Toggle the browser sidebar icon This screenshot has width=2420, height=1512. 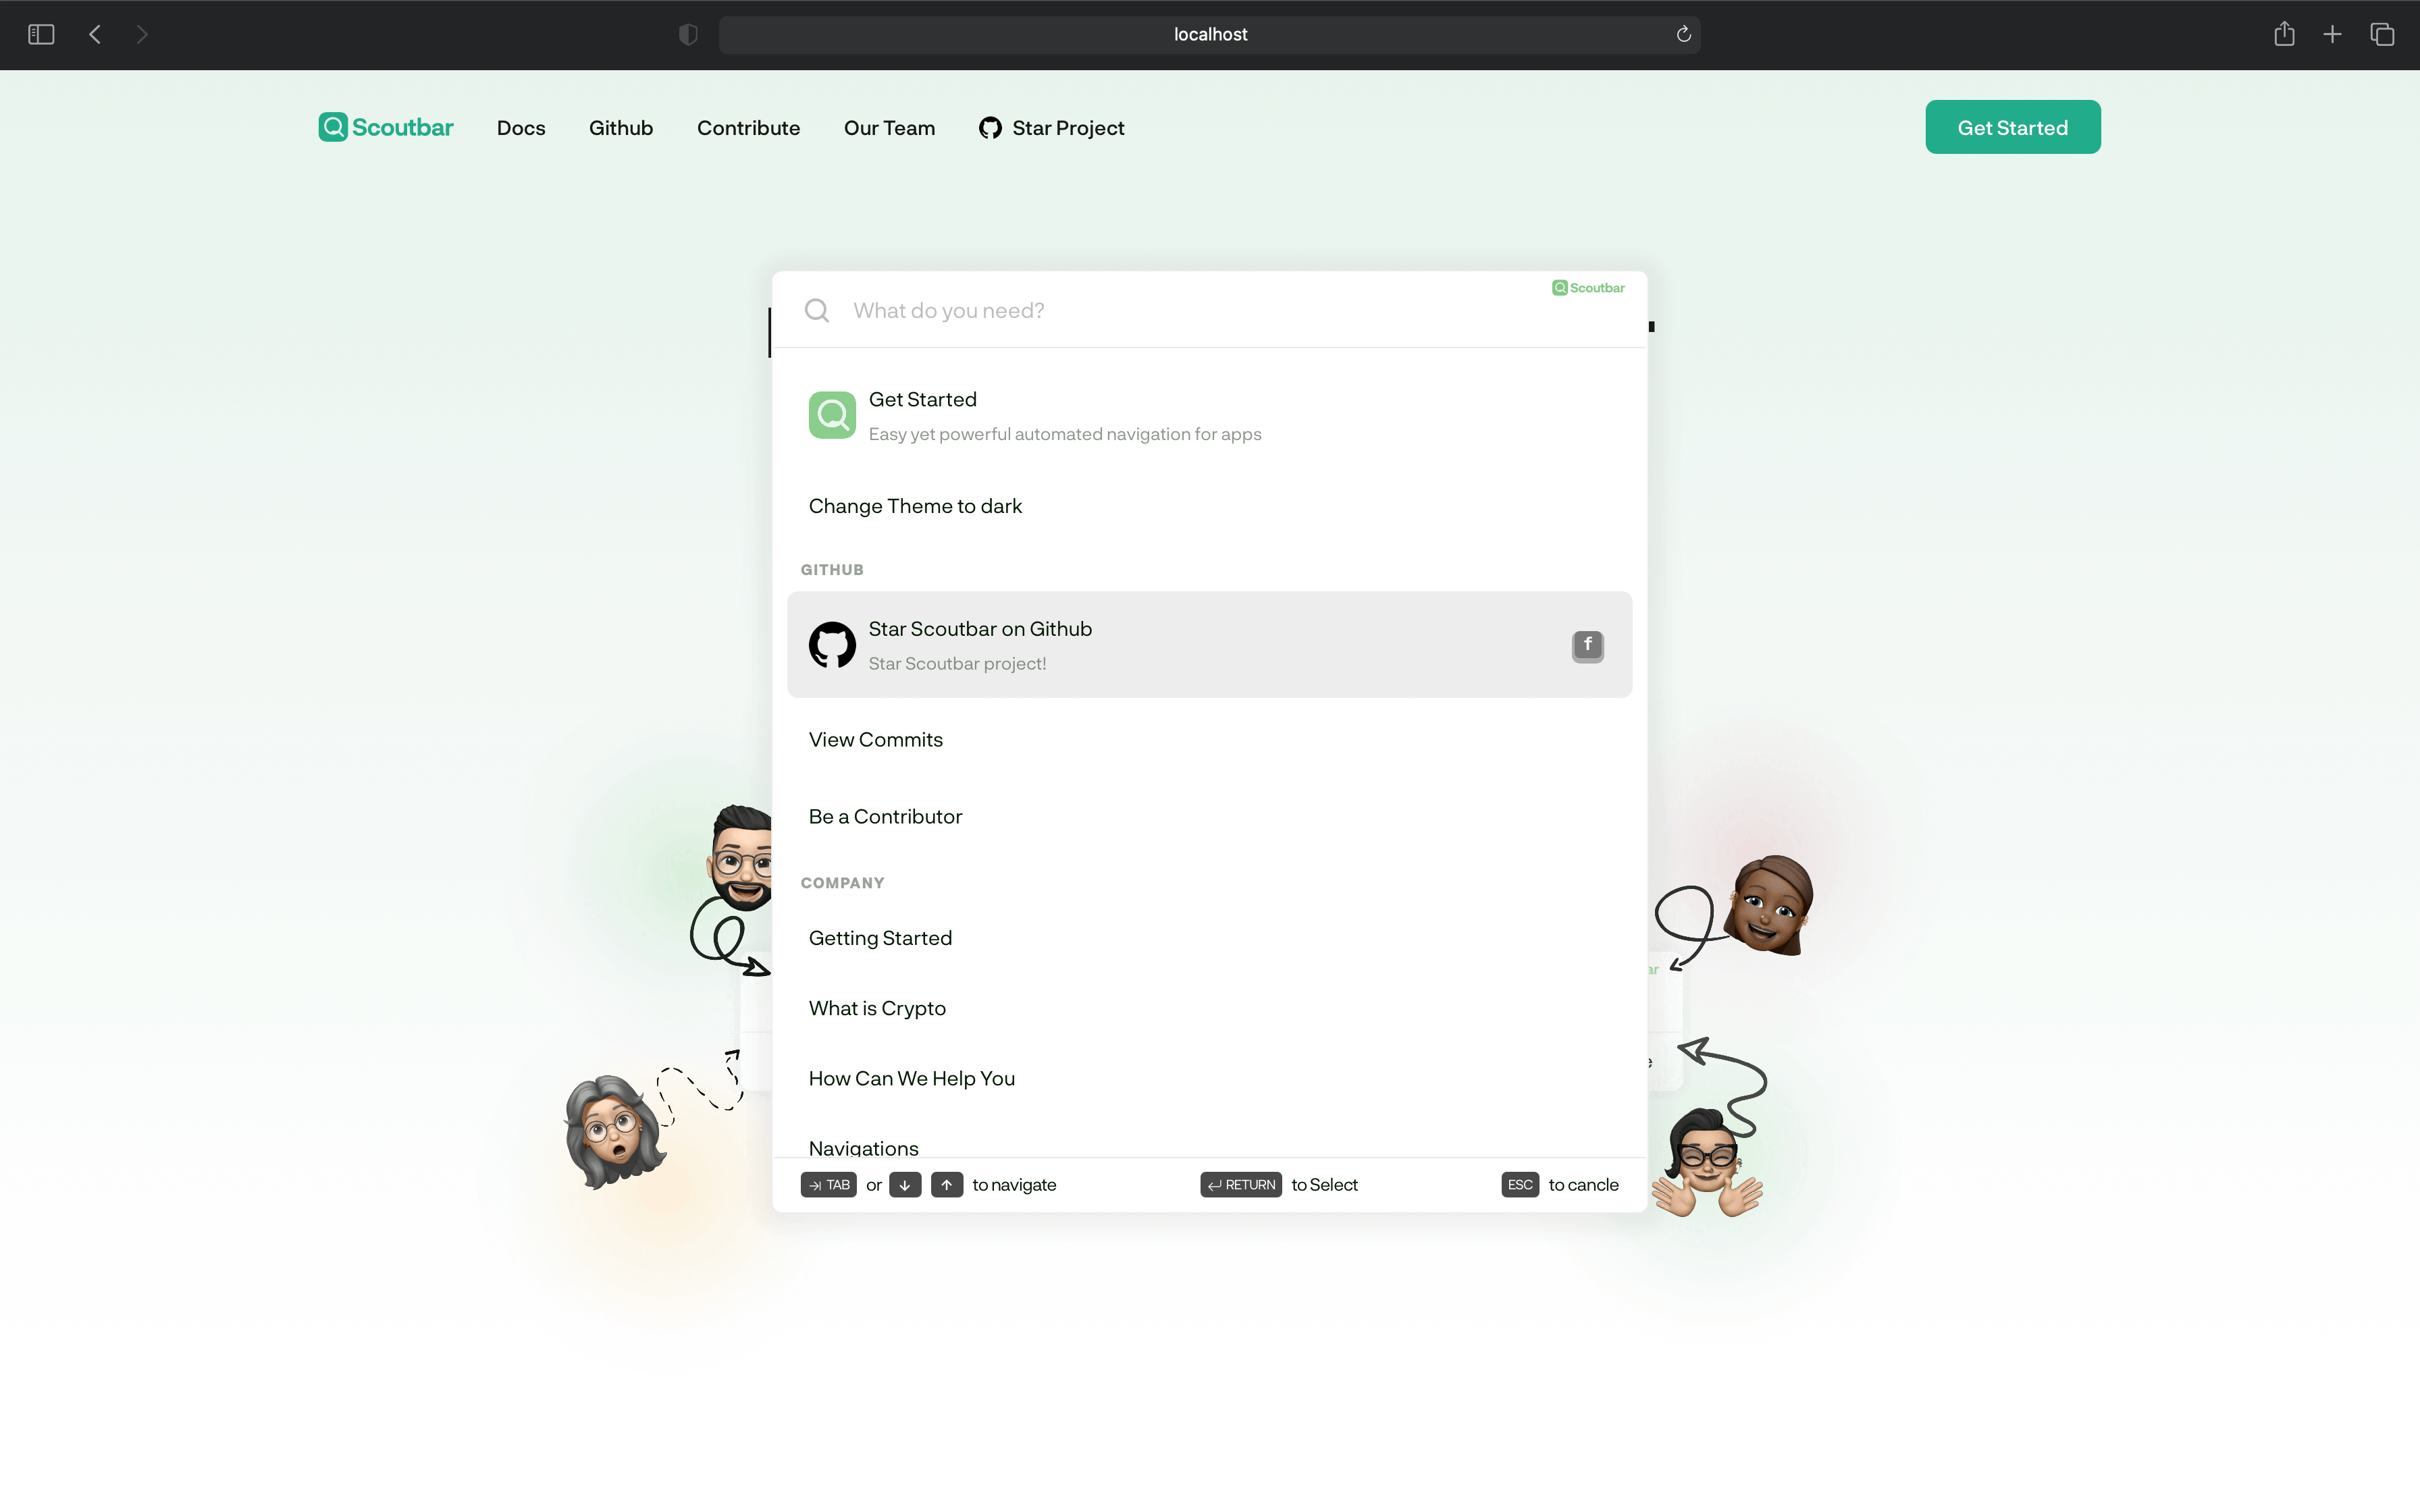(41, 34)
